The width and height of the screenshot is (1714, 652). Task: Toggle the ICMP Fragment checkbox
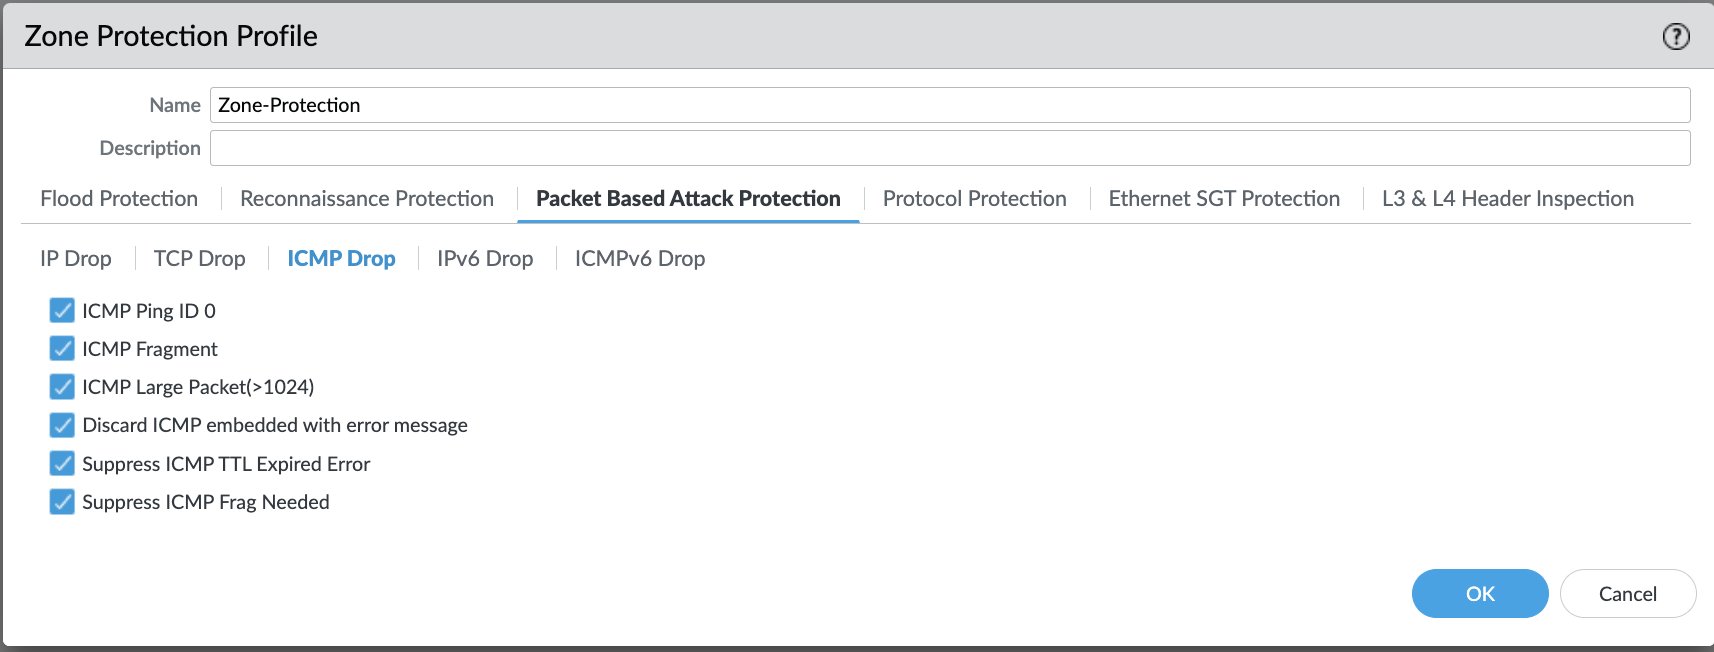click(x=62, y=348)
